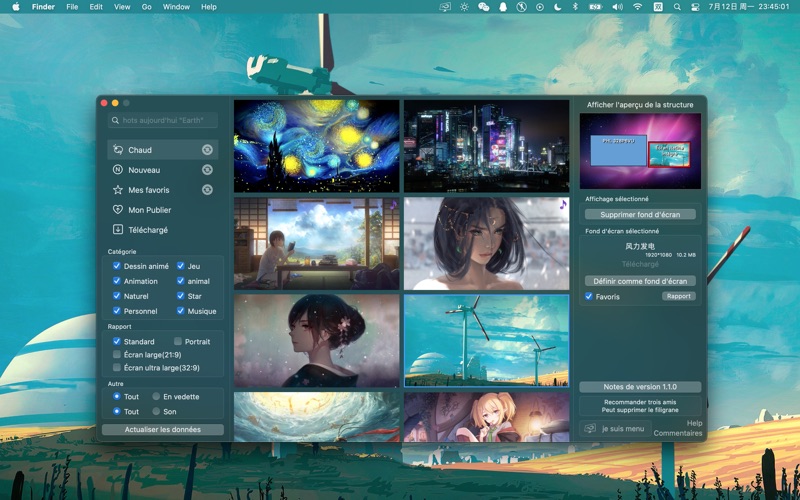Toggle the Animation category checkbox
Viewport: 800px width, 500px height.
click(x=117, y=281)
